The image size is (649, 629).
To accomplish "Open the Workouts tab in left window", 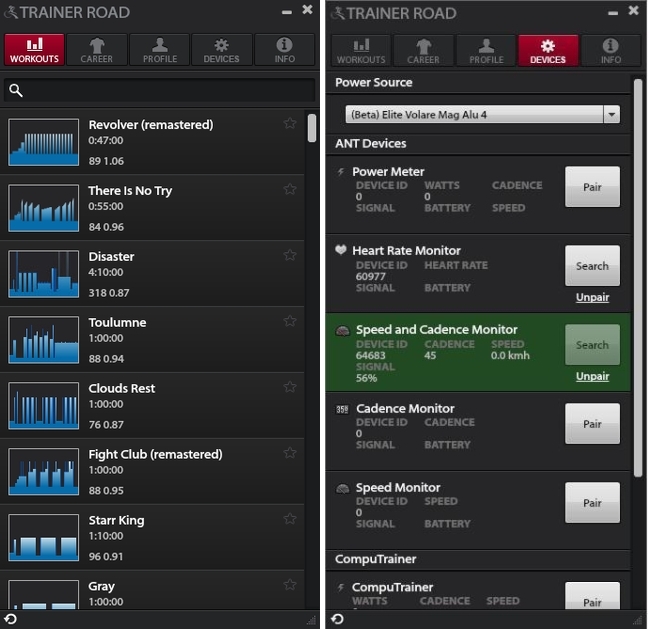I will coord(34,50).
